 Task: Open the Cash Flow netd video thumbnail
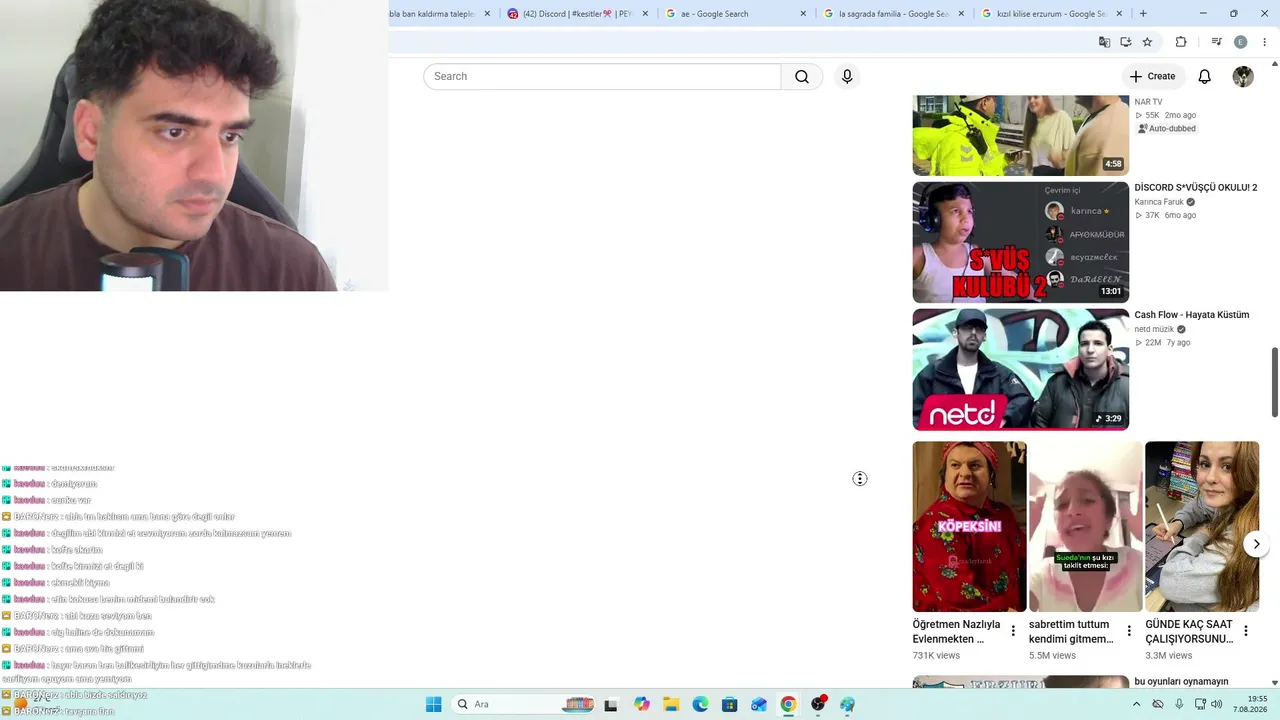1021,369
